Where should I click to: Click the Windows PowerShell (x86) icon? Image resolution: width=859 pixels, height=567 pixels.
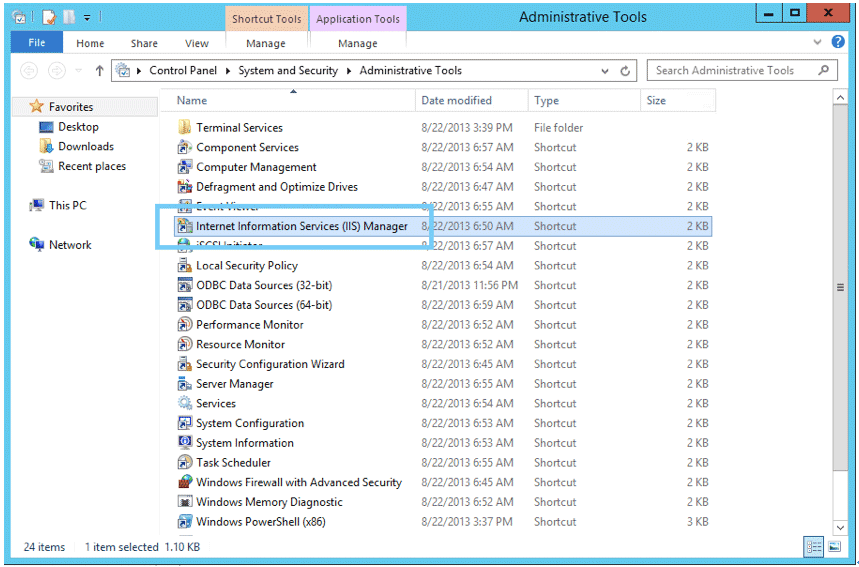[185, 522]
